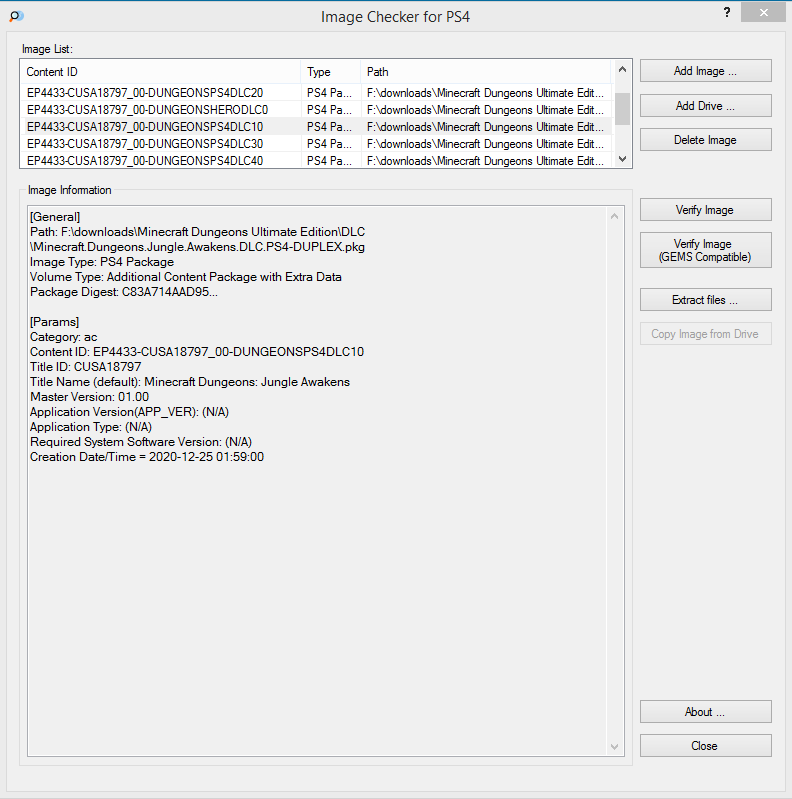This screenshot has width=792, height=799.
Task: Click the image list scrollbar thumb
Action: pos(622,109)
